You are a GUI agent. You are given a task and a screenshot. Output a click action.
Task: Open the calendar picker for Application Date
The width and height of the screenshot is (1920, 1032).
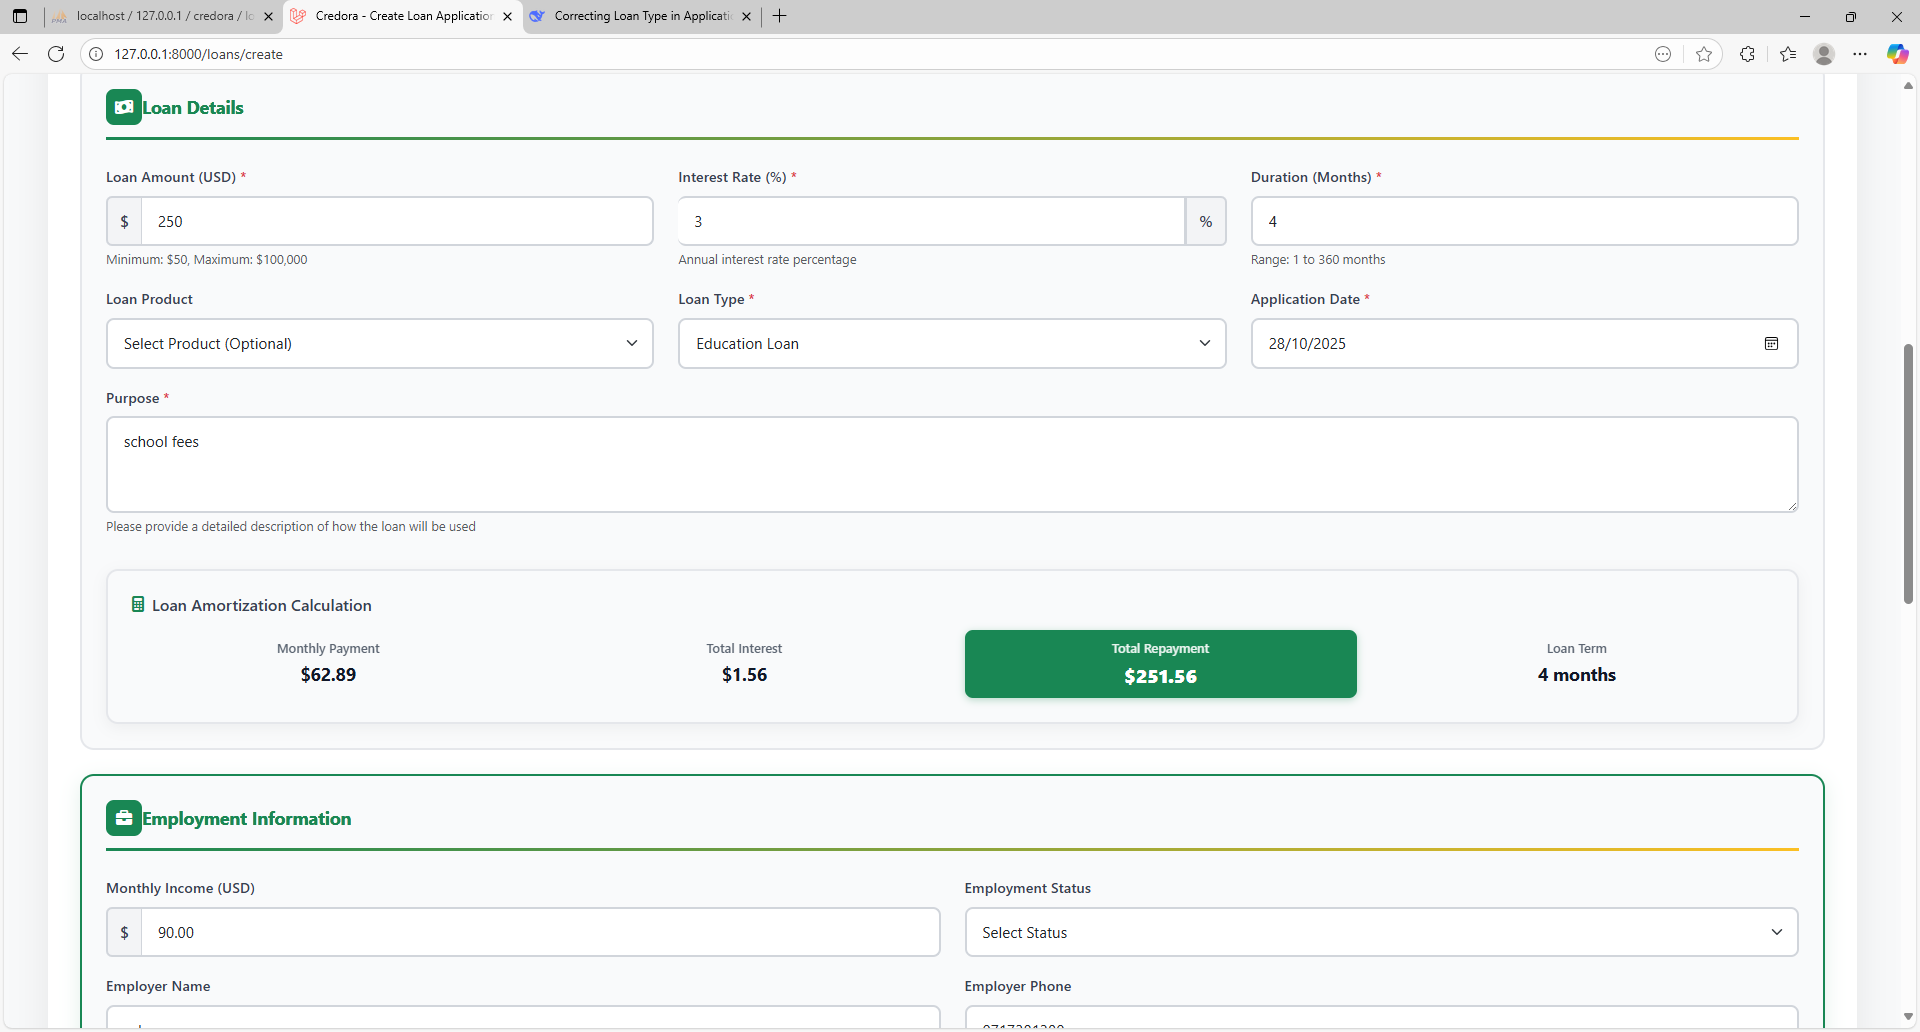1771,344
